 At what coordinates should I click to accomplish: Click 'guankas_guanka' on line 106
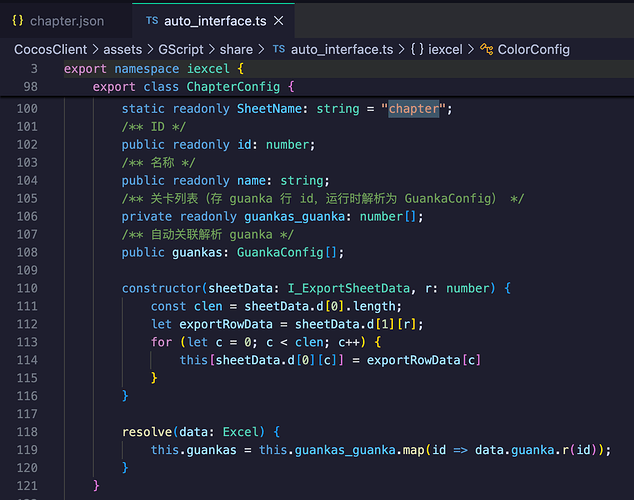[294, 216]
